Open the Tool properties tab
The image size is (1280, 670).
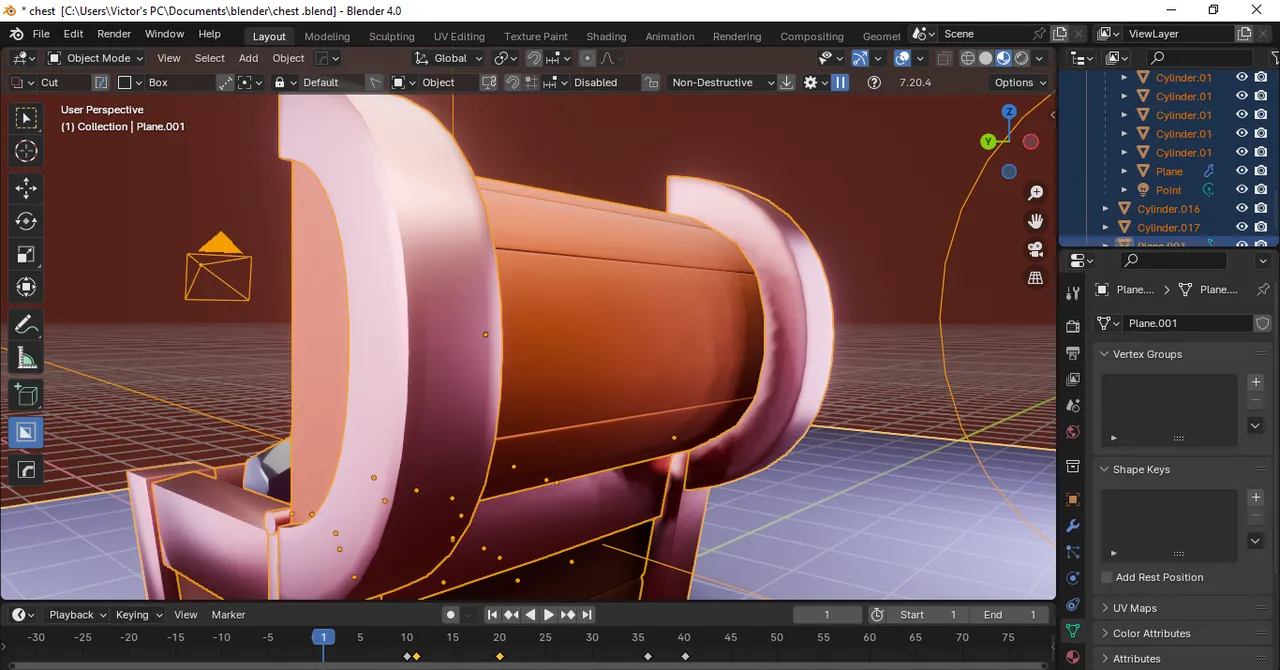click(1073, 293)
